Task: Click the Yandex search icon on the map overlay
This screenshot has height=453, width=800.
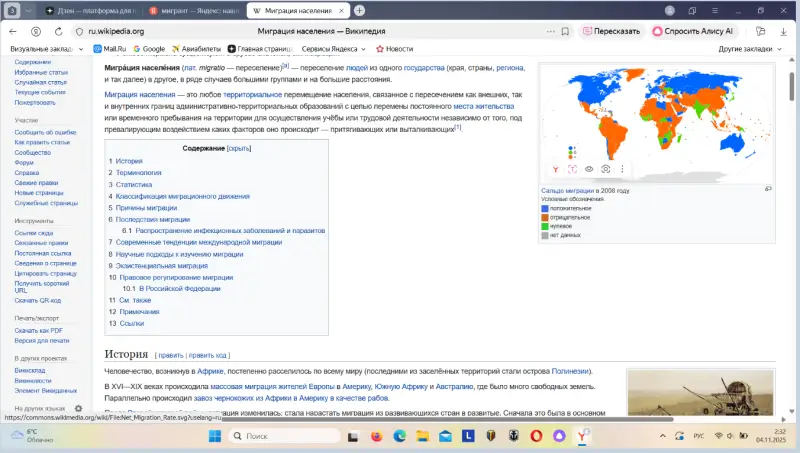Action: pos(556,169)
